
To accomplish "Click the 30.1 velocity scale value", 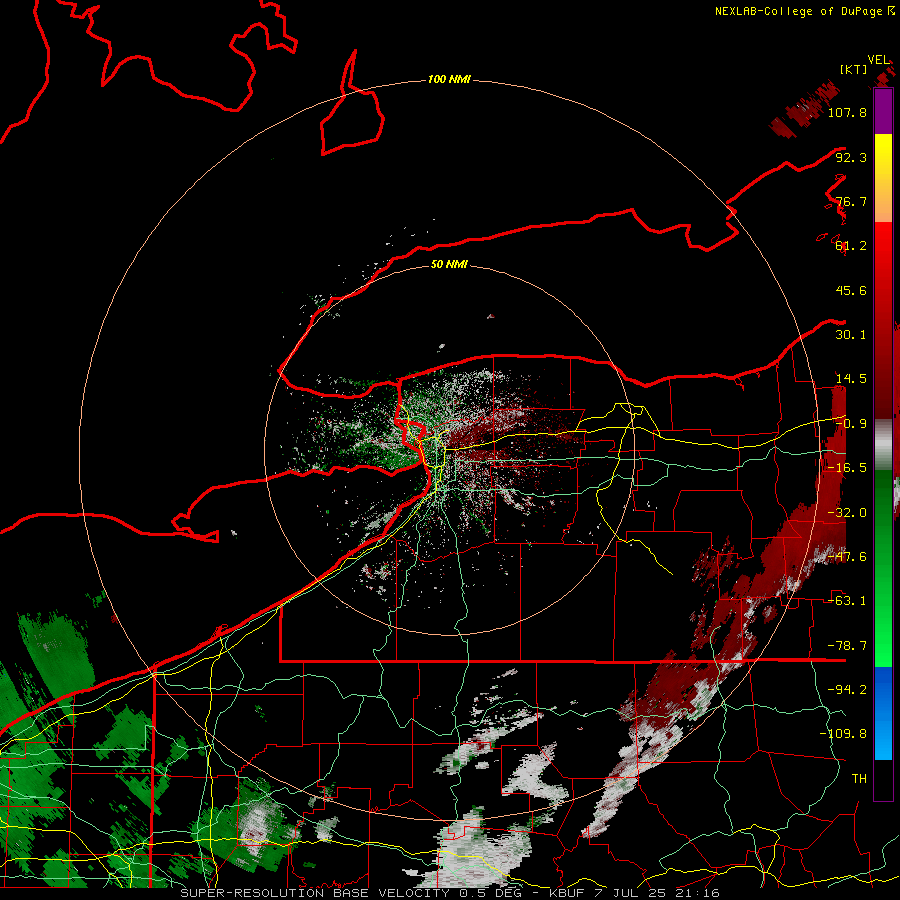I will (851, 335).
